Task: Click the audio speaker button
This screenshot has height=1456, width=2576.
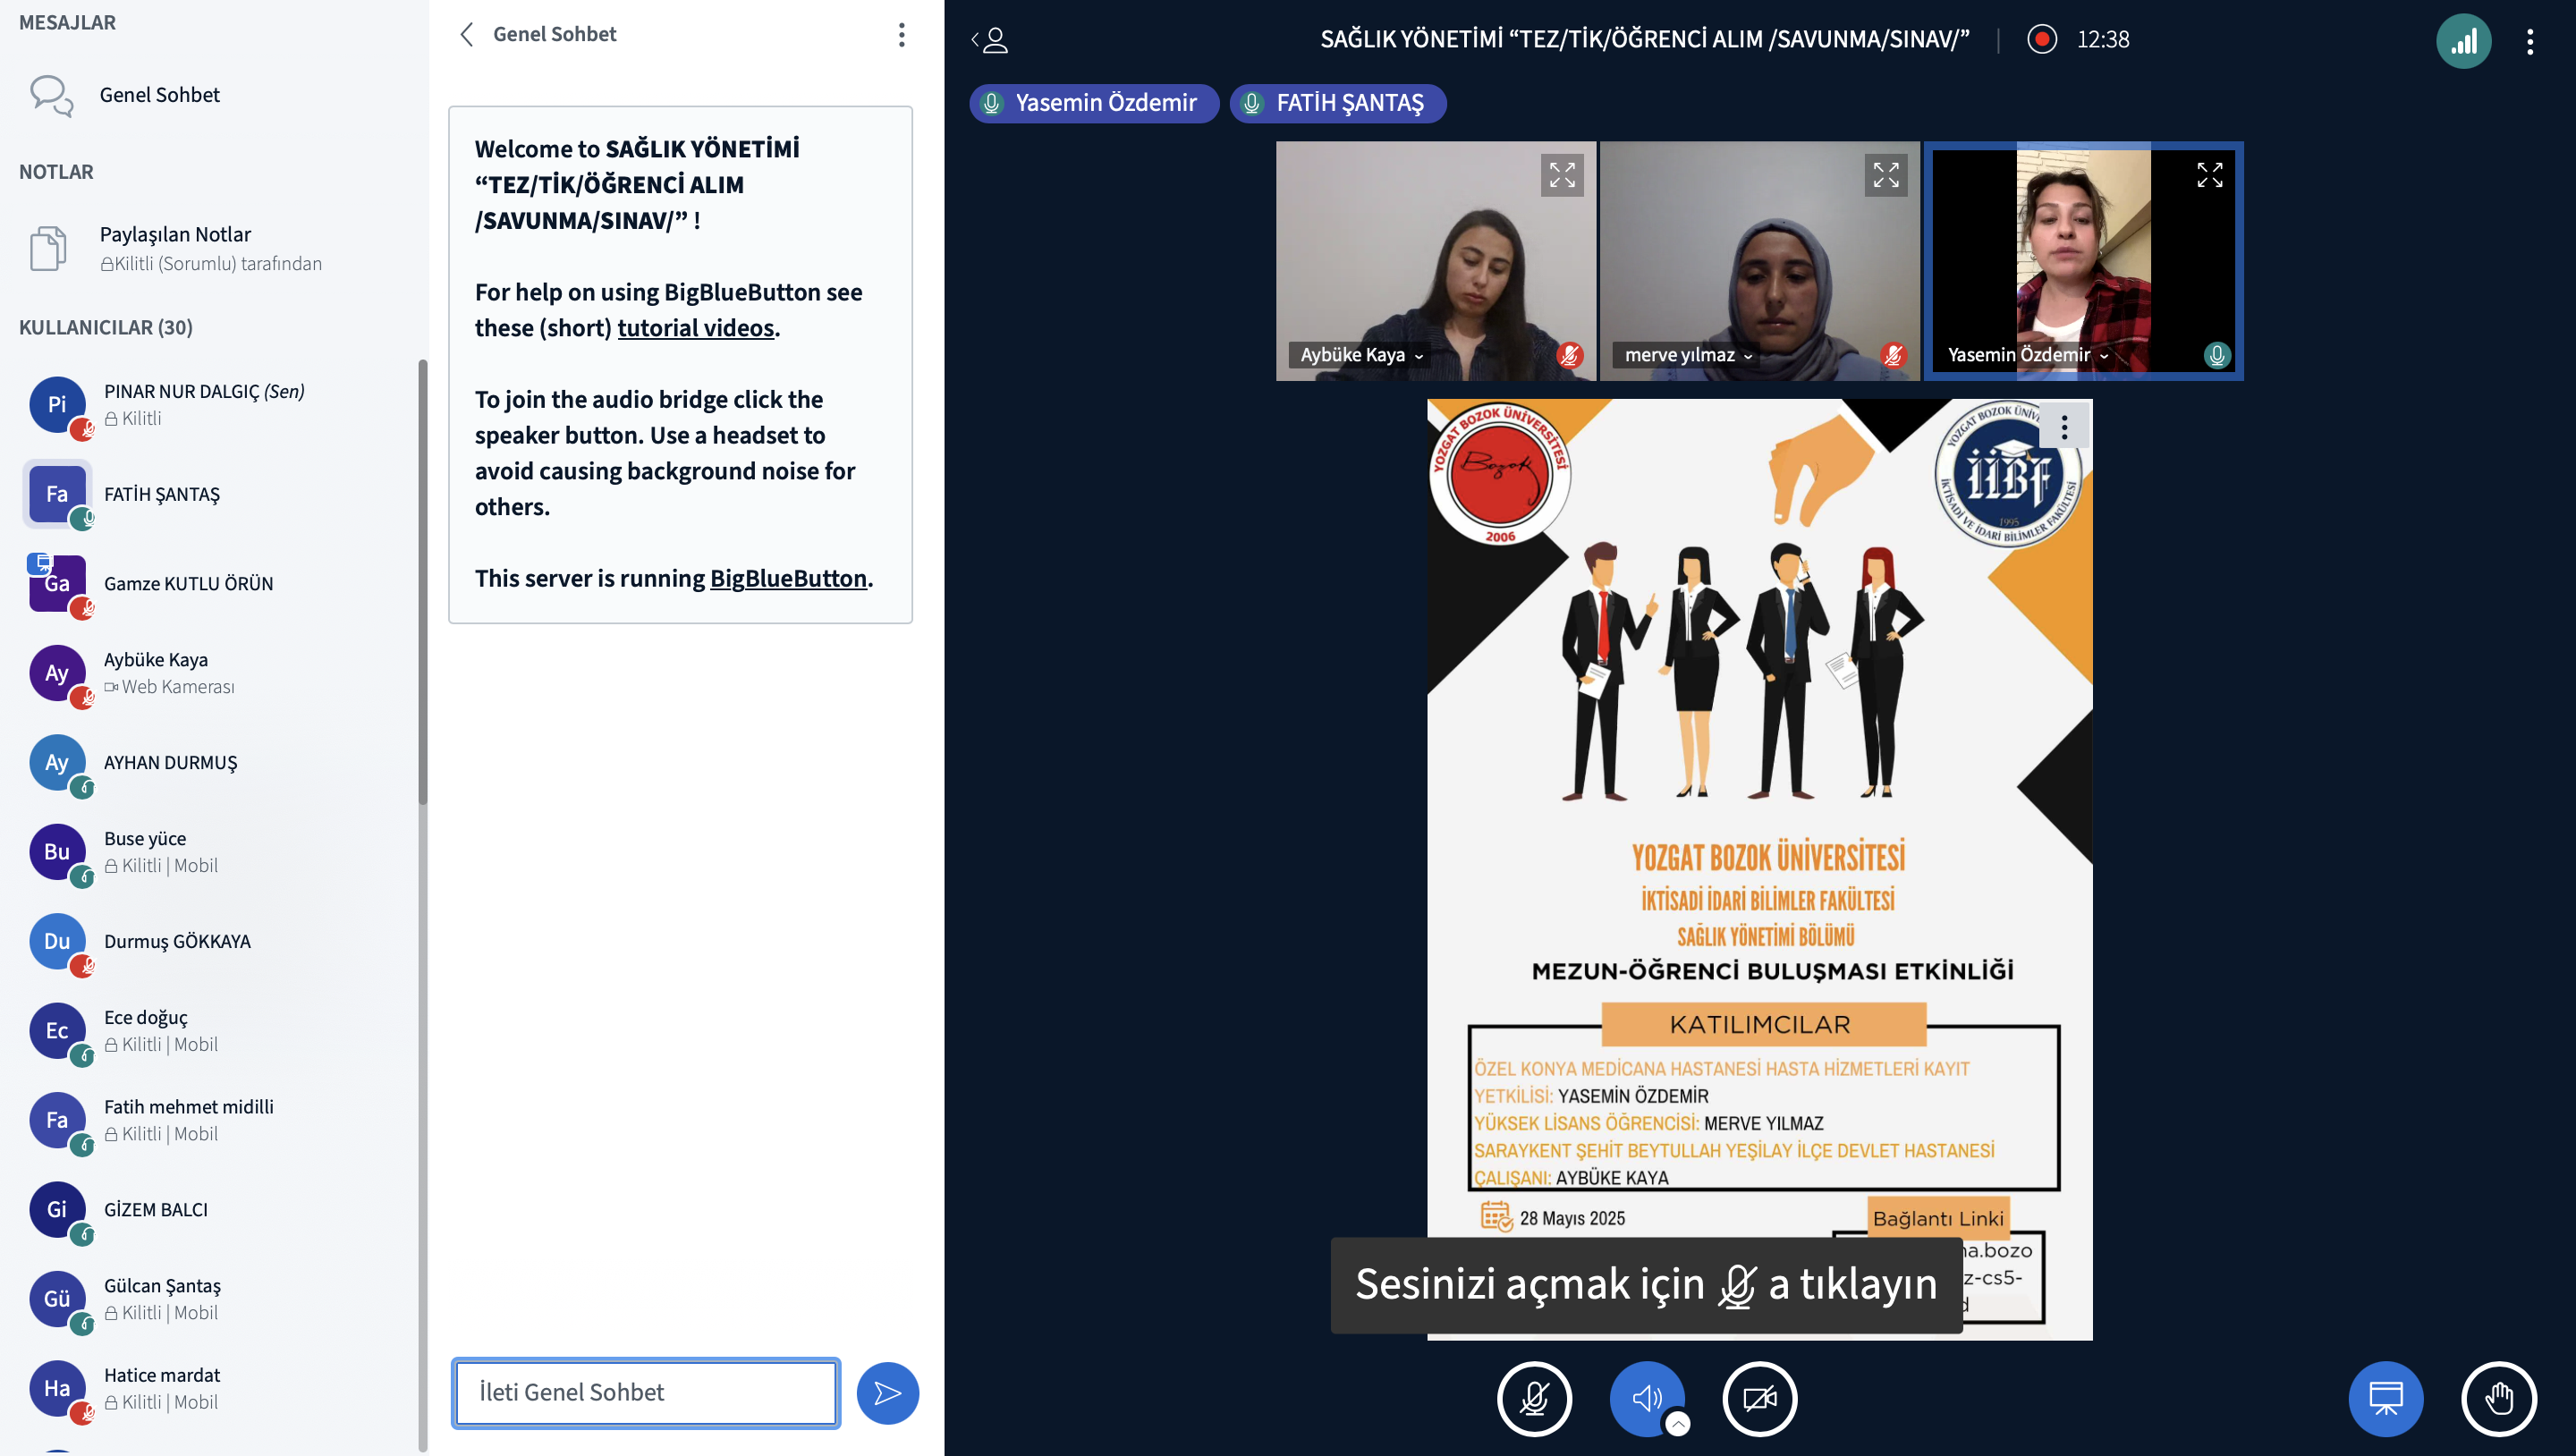Action: (x=1646, y=1398)
